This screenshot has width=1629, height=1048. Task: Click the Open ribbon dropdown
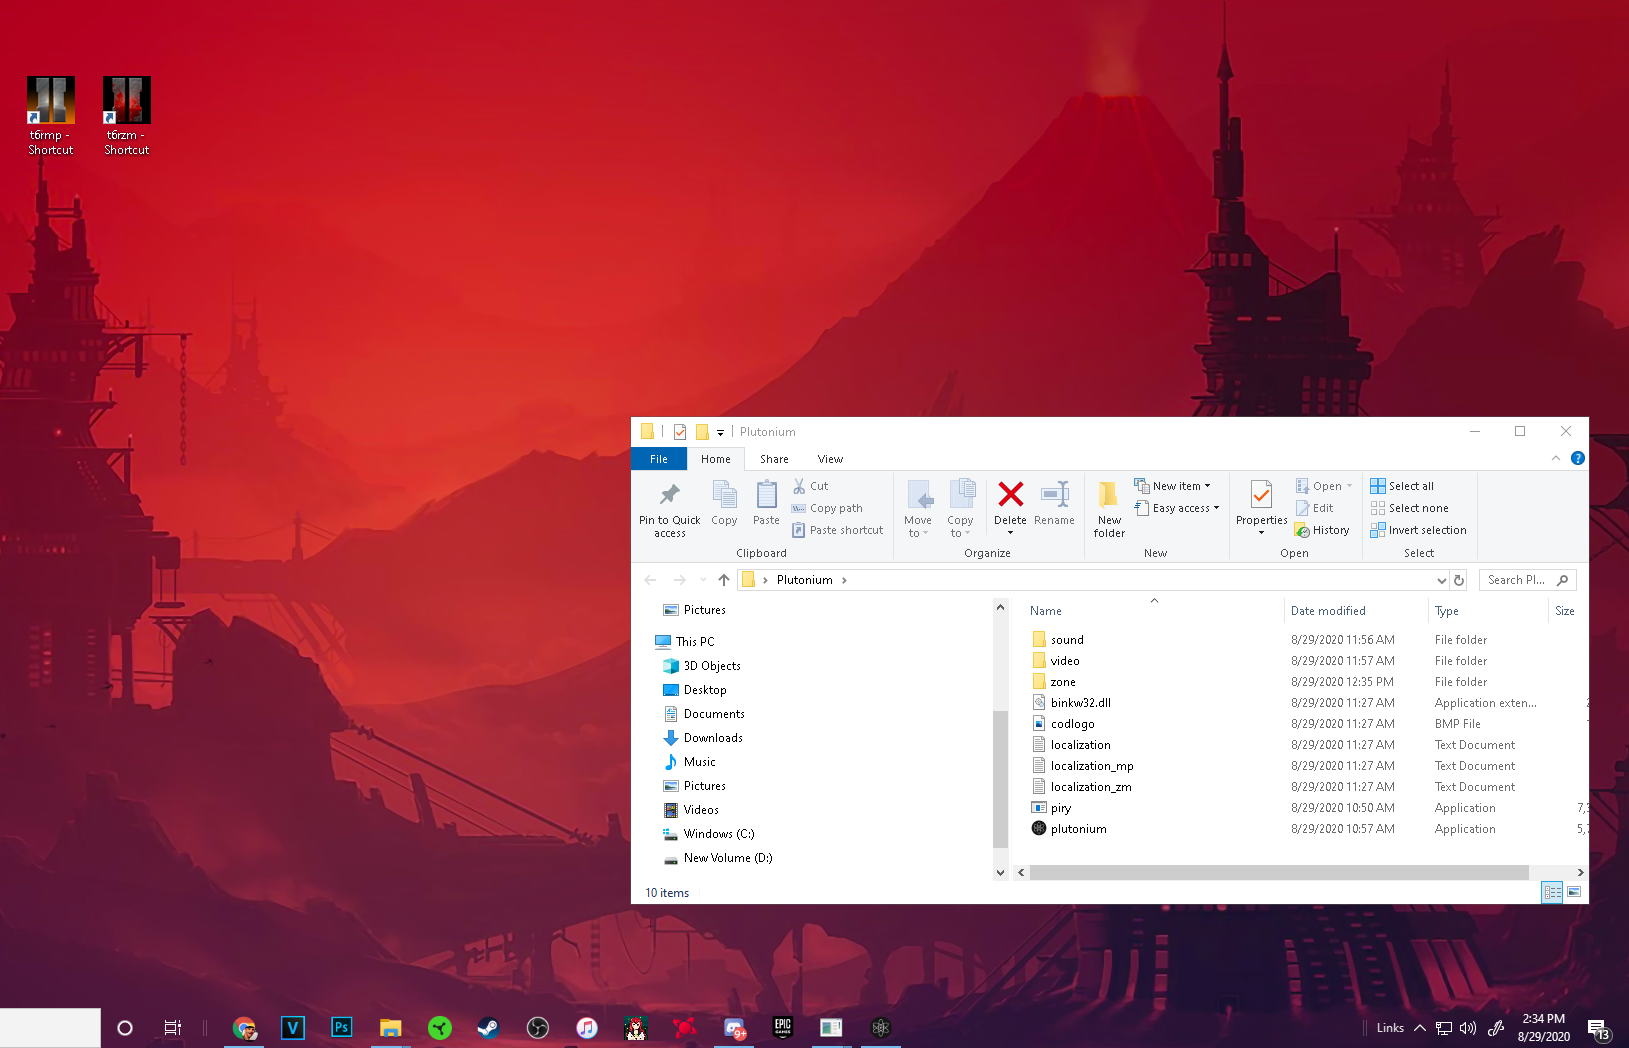[x=1324, y=486]
